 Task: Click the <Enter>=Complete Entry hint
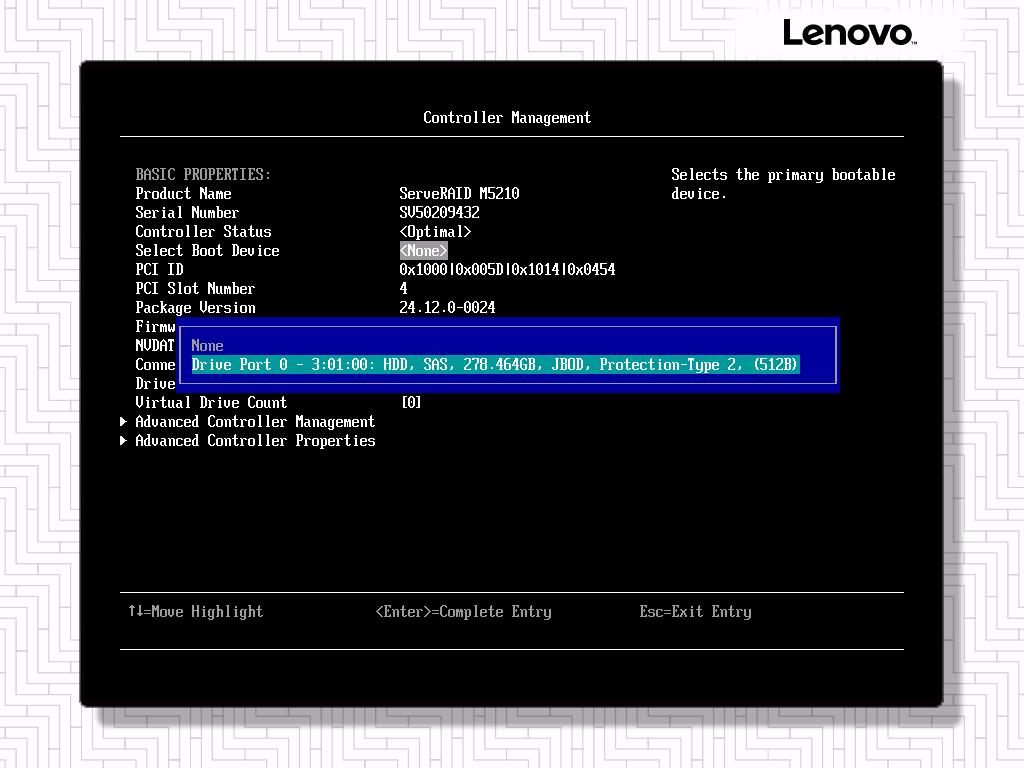[463, 612]
